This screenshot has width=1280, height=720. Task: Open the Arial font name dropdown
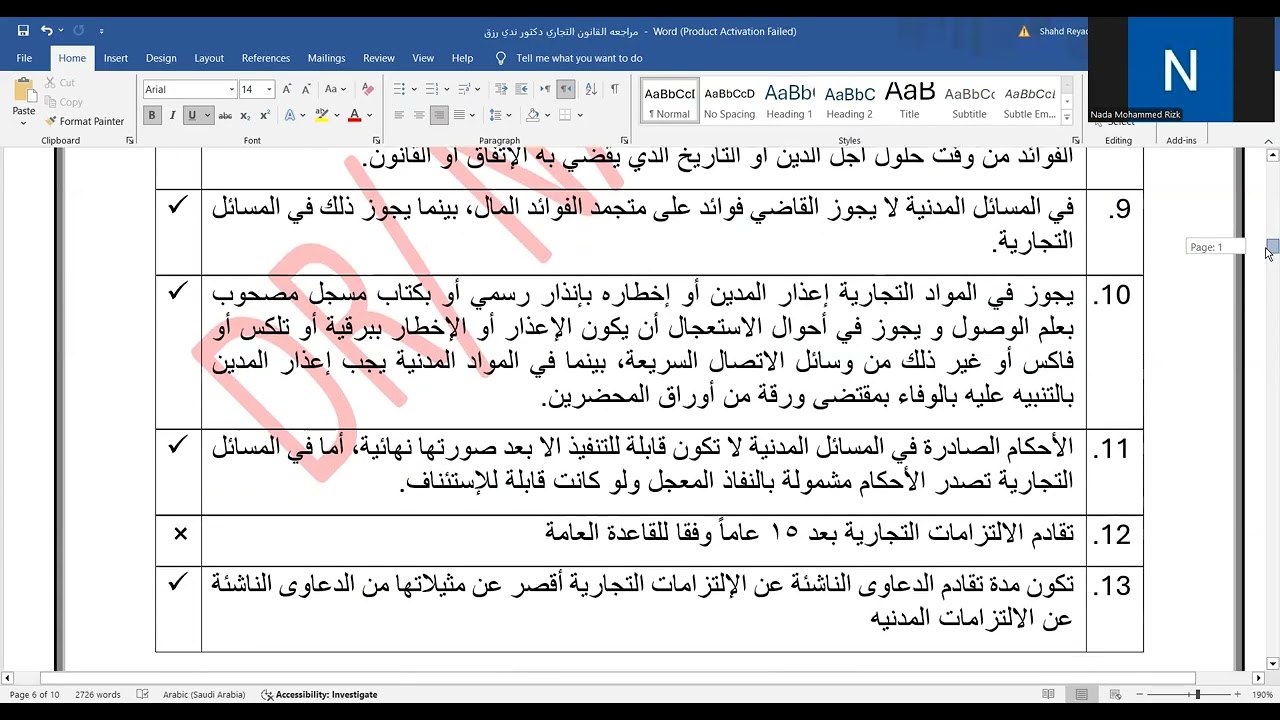[x=231, y=90]
